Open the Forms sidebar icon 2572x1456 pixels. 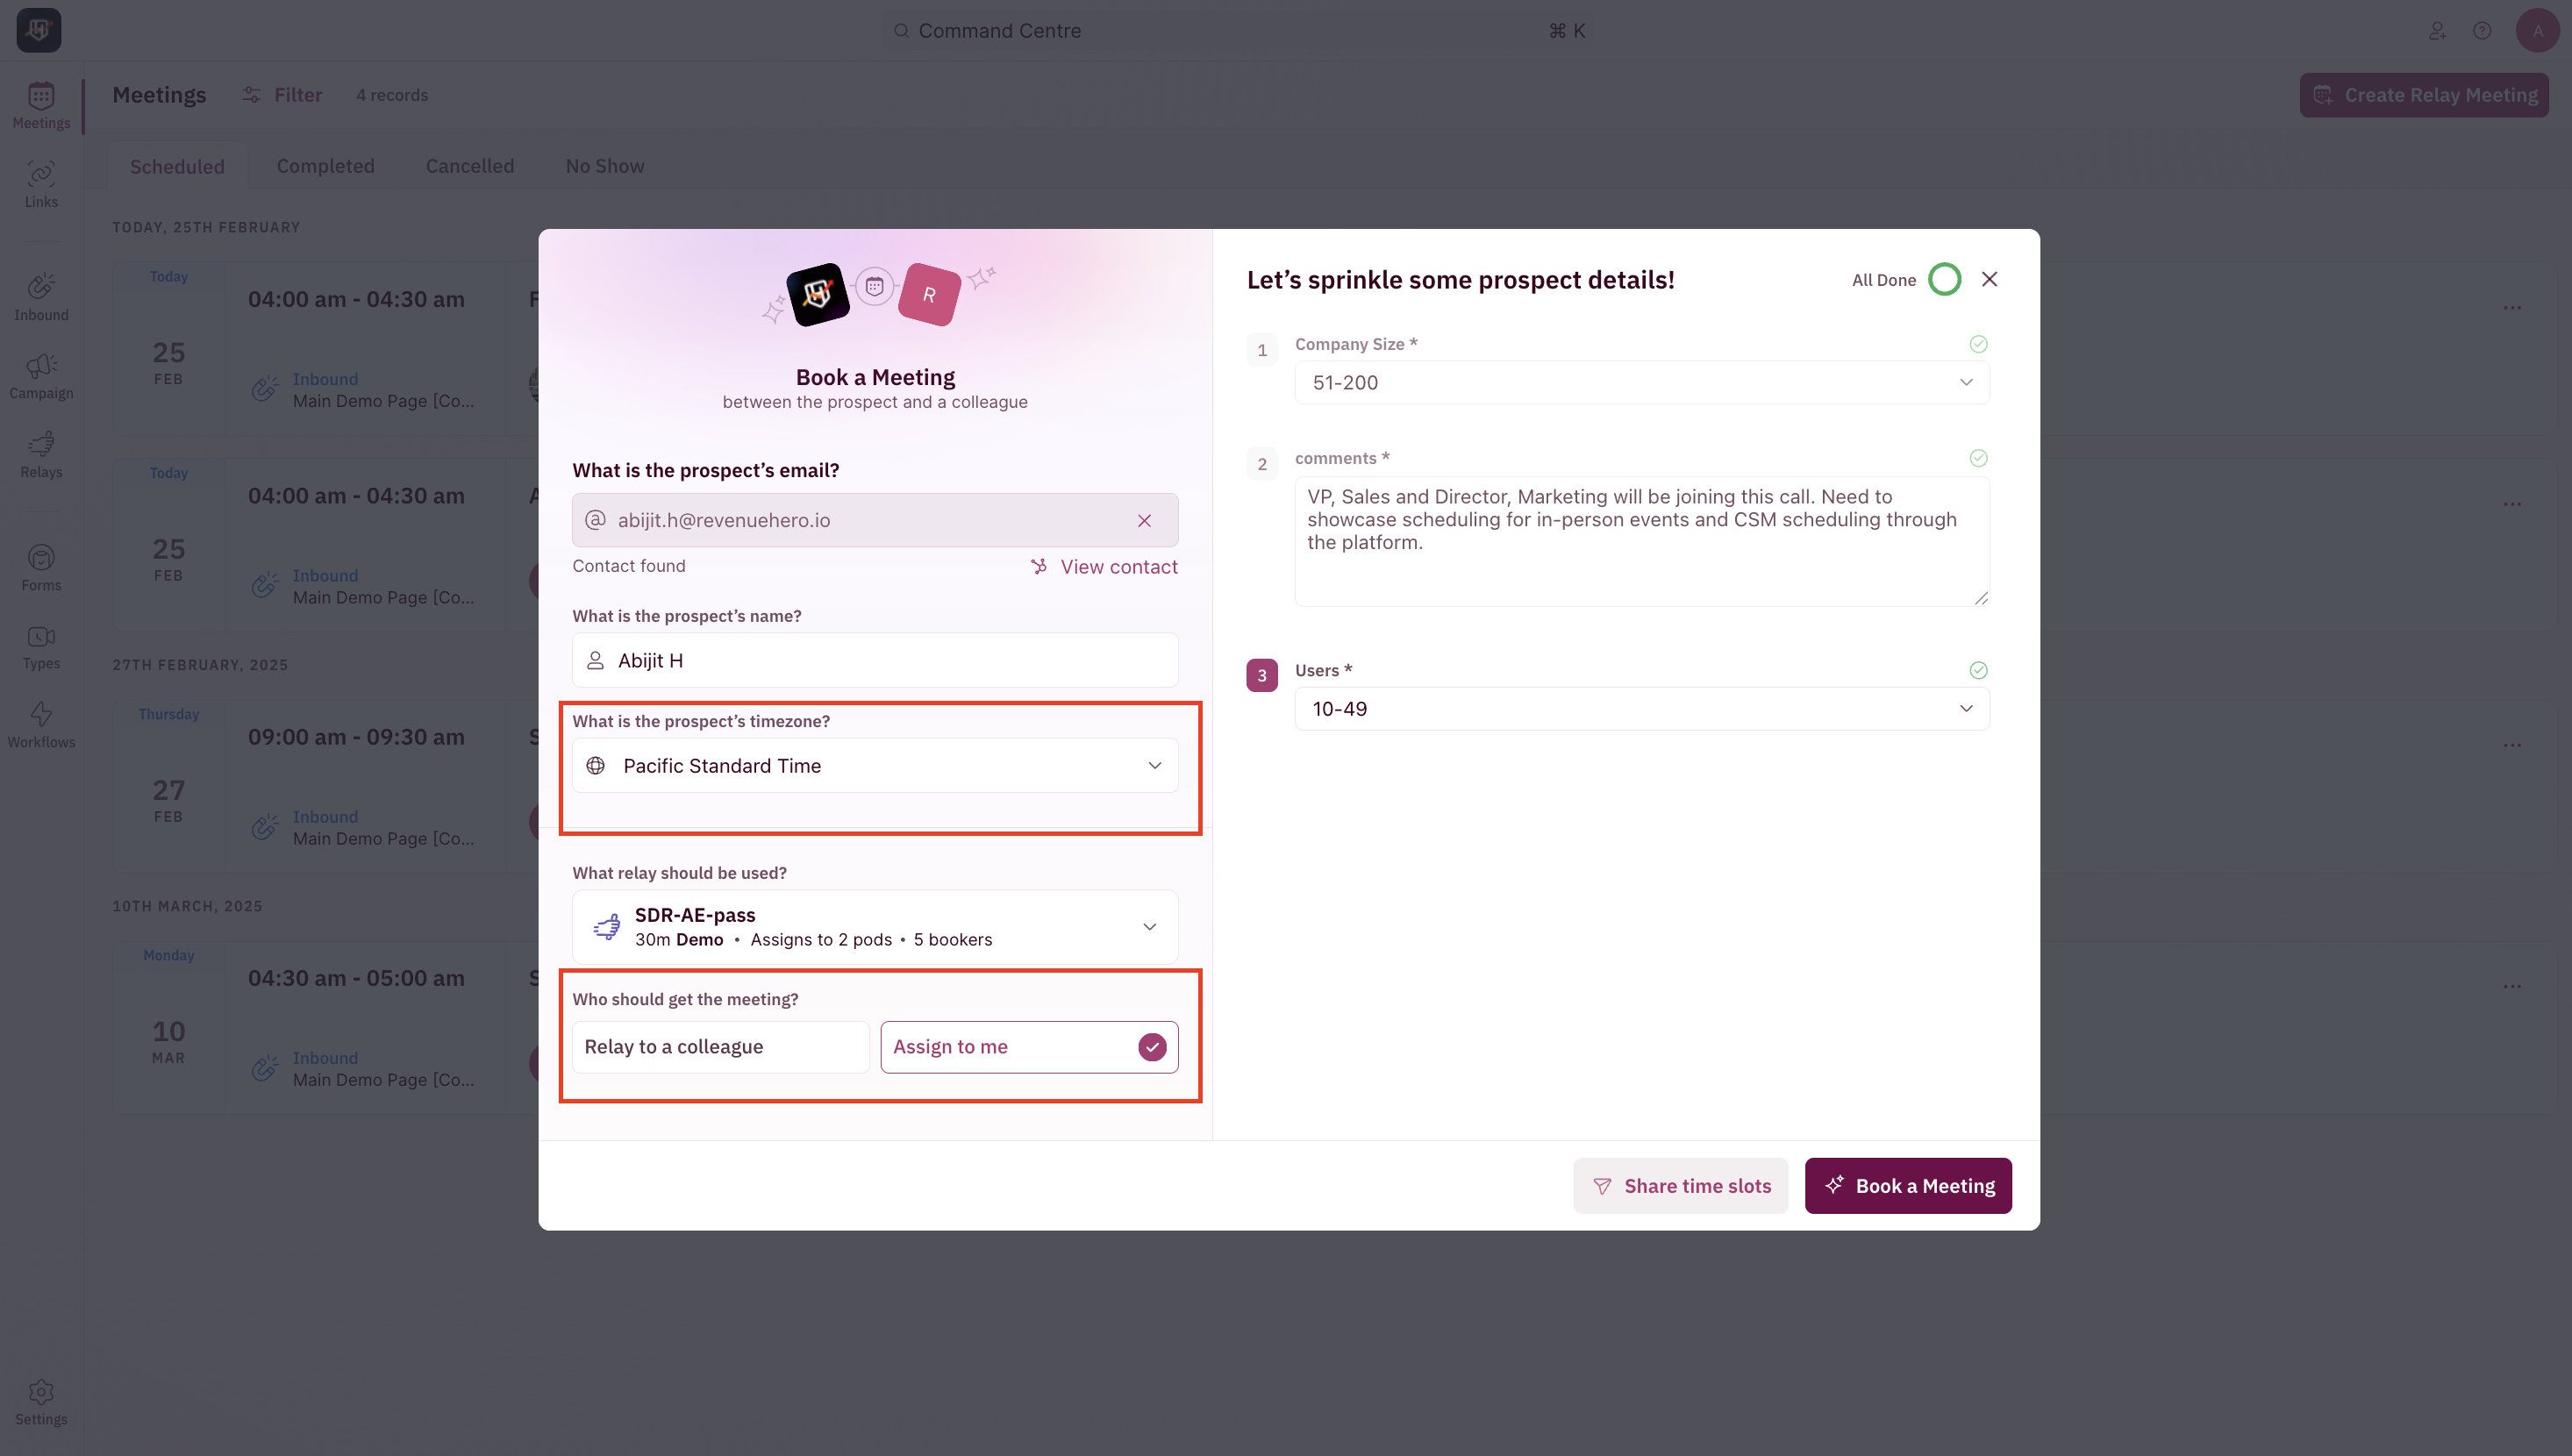click(x=41, y=567)
